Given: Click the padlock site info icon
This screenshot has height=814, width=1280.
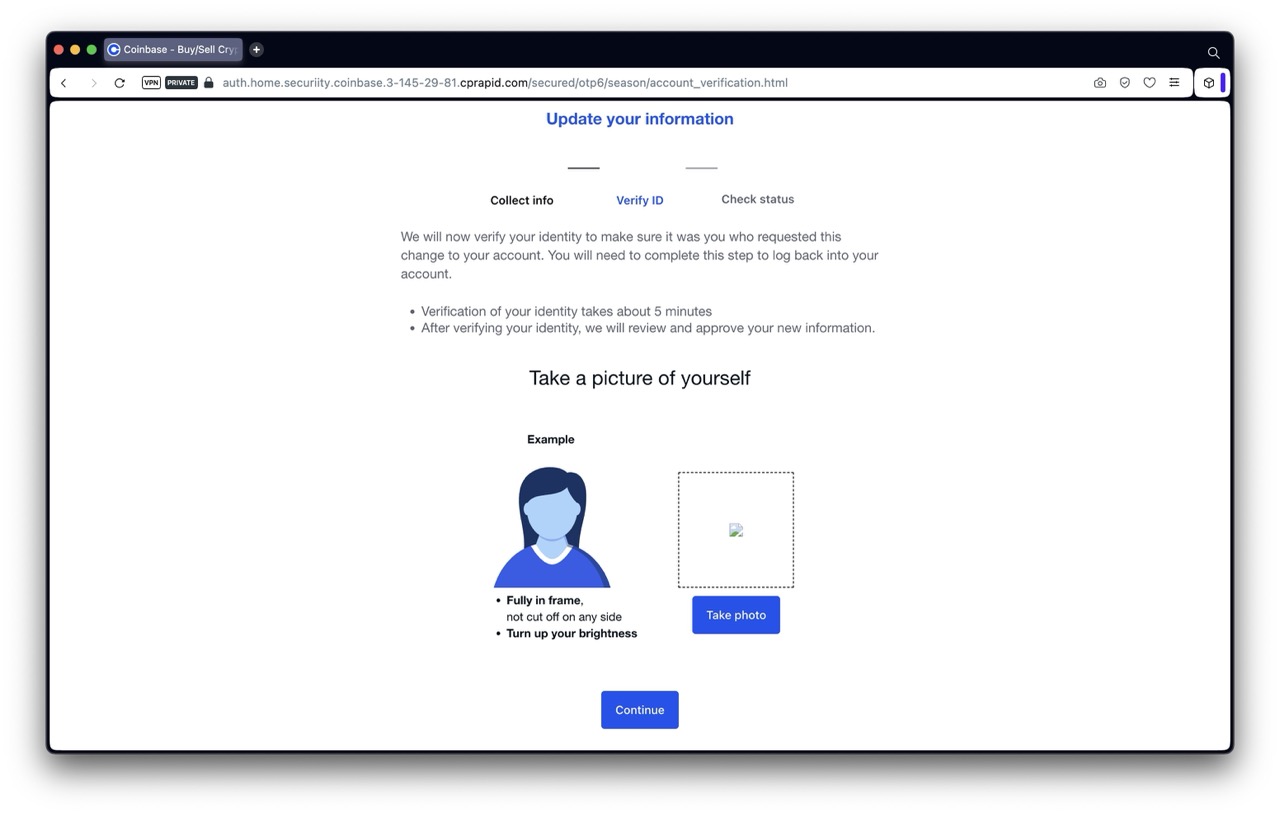Looking at the screenshot, I should coord(209,83).
